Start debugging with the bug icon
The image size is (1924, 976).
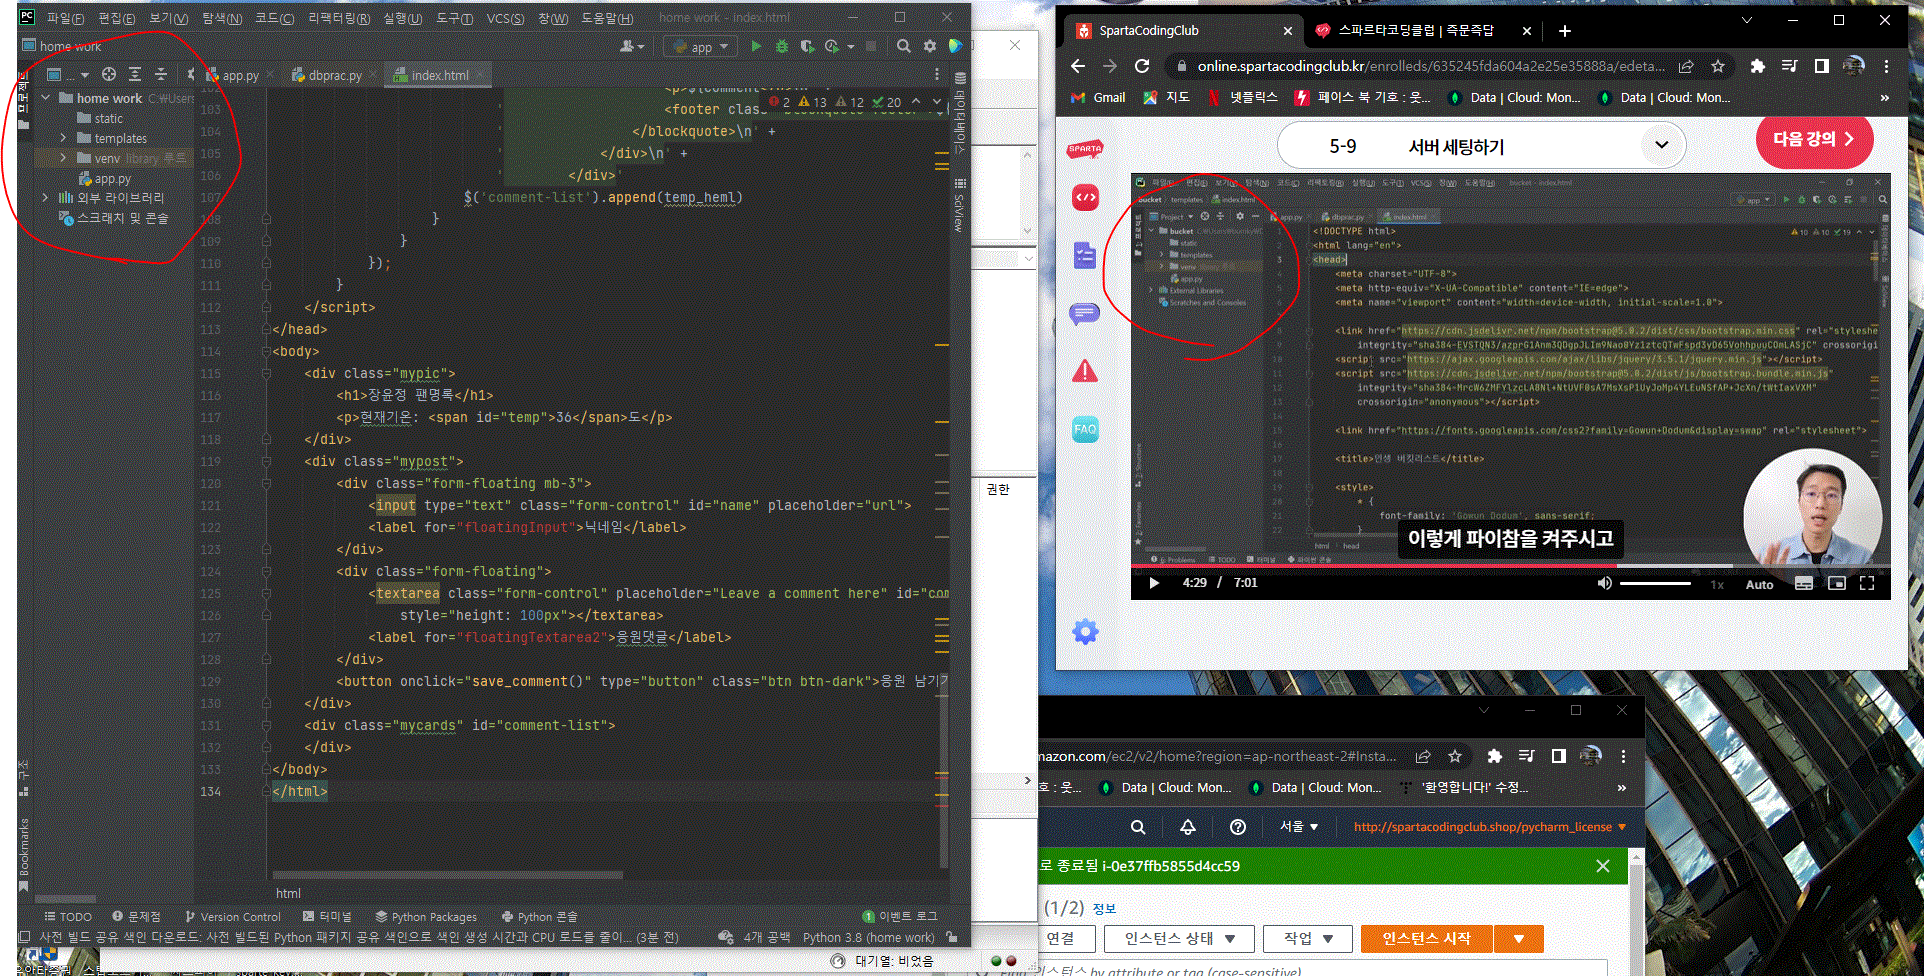782,46
